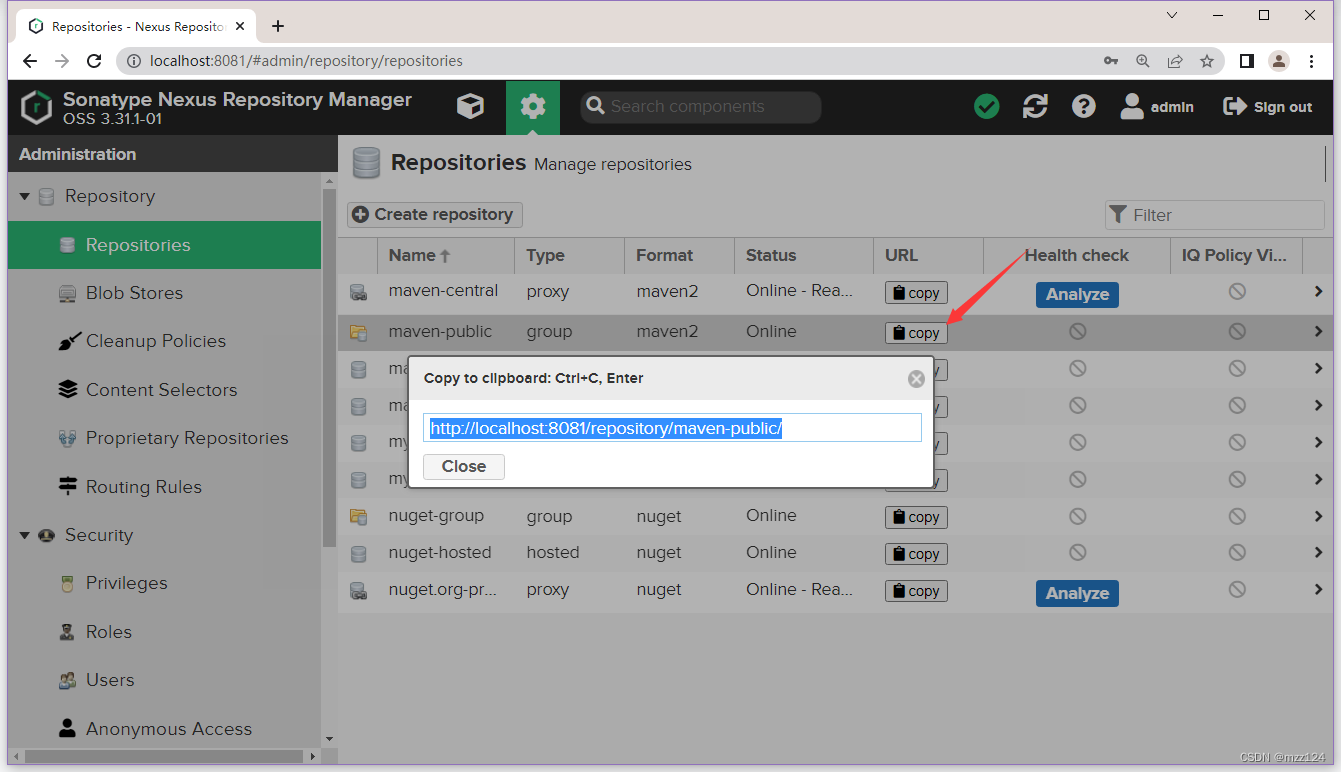The width and height of the screenshot is (1341, 772).
Task: Go back in the browser
Action: point(30,61)
